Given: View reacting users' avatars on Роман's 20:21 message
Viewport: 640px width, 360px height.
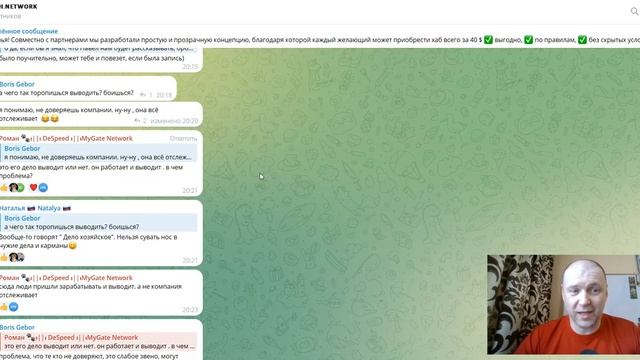Looking at the screenshot, I should (x=17, y=187).
